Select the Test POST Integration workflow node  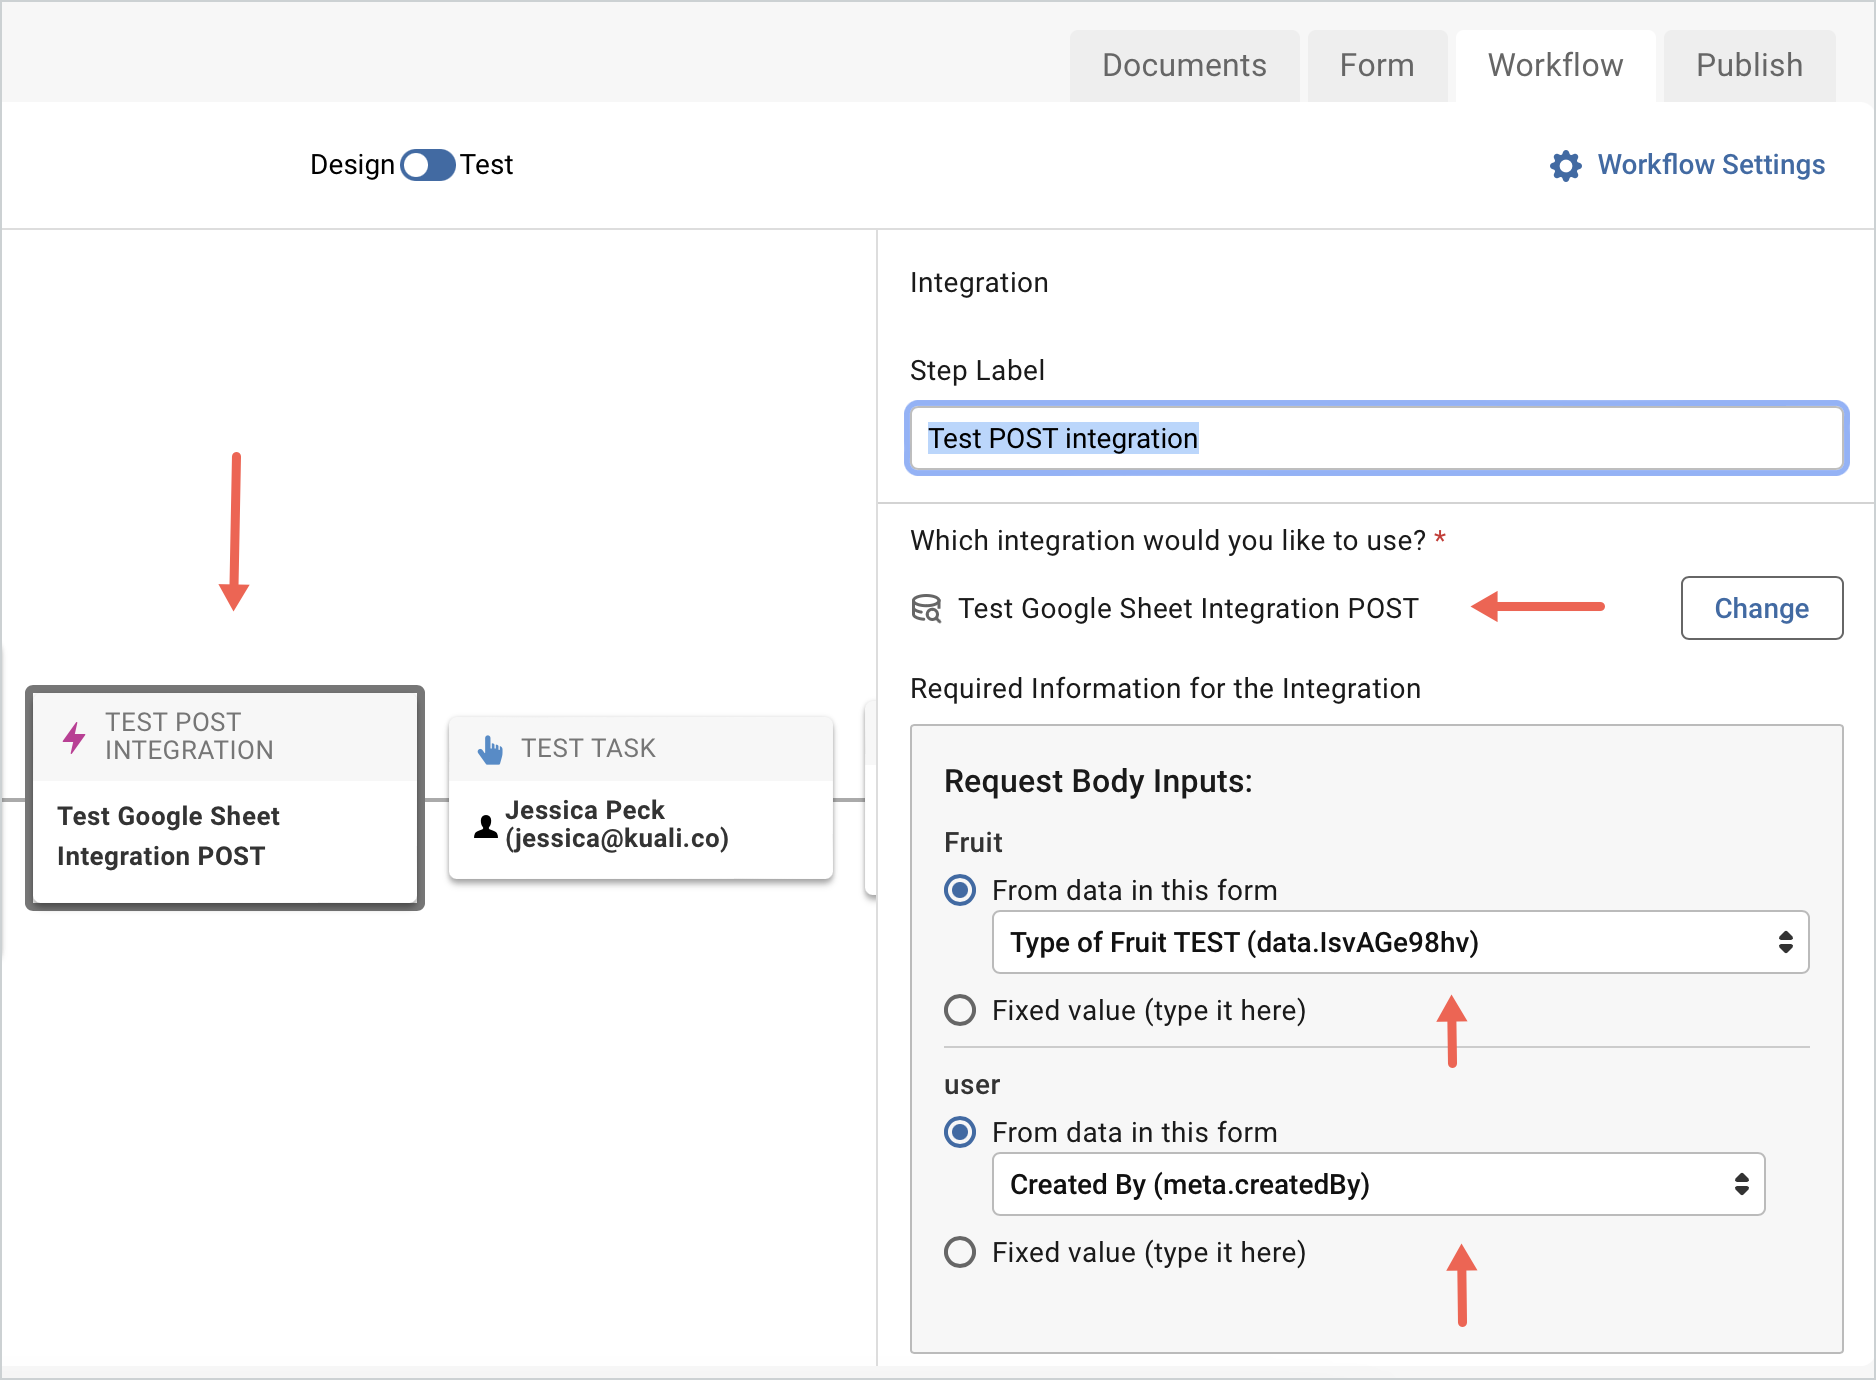click(224, 797)
